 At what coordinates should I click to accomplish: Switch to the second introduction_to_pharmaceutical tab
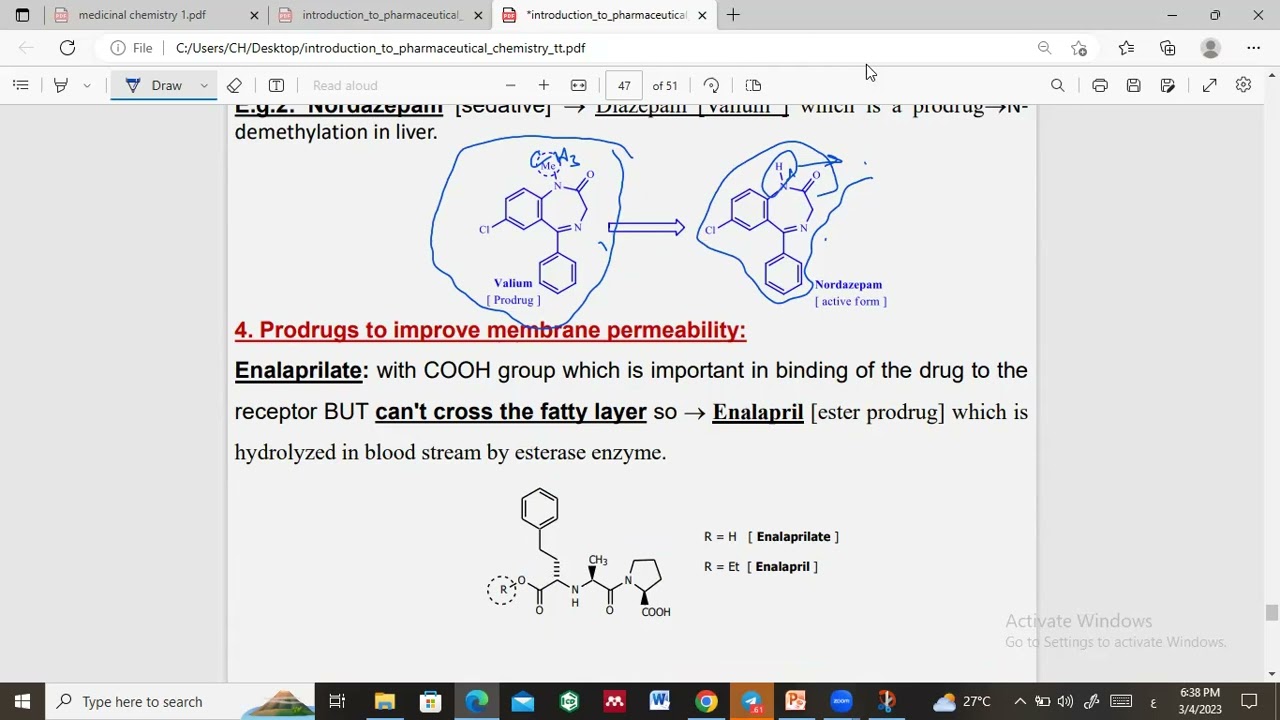click(381, 15)
